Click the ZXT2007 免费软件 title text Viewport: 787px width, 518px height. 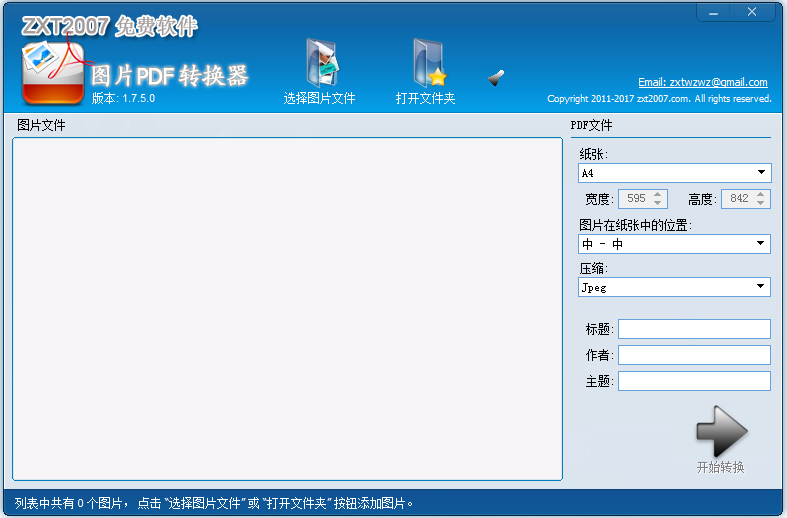point(109,26)
